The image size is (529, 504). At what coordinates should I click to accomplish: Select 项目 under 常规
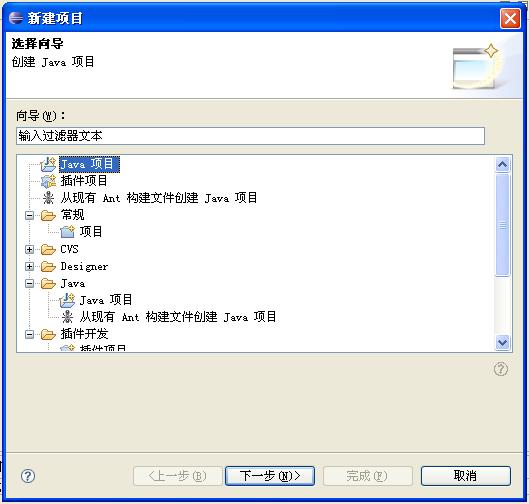91,232
